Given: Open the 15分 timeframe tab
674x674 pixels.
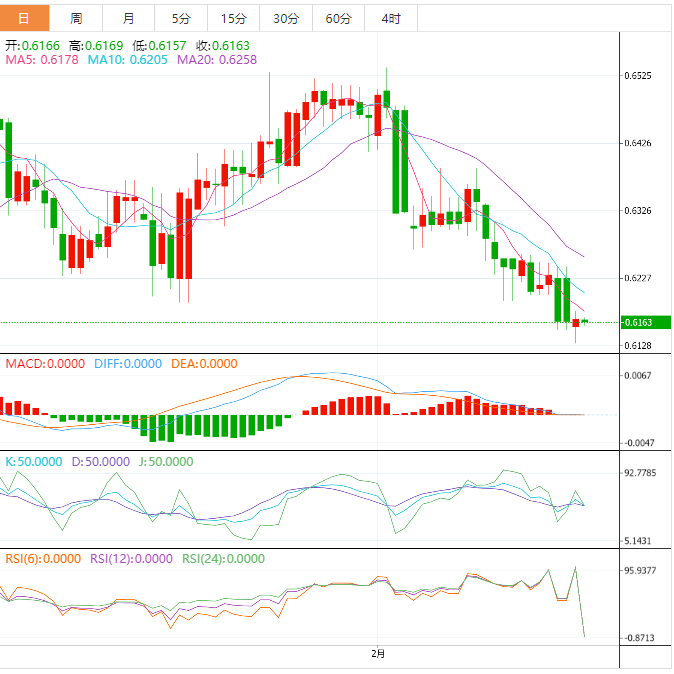Looking at the screenshot, I should pos(233,18).
